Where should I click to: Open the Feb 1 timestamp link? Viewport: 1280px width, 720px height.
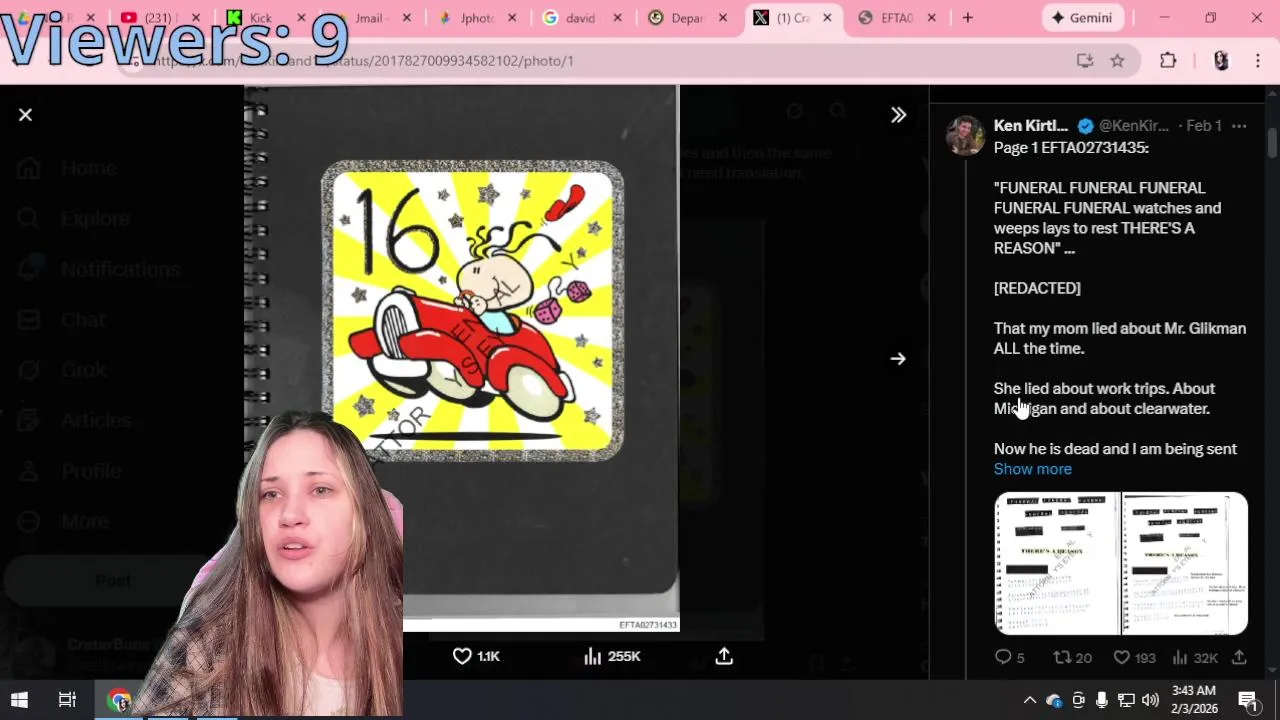pyautogui.click(x=1204, y=126)
